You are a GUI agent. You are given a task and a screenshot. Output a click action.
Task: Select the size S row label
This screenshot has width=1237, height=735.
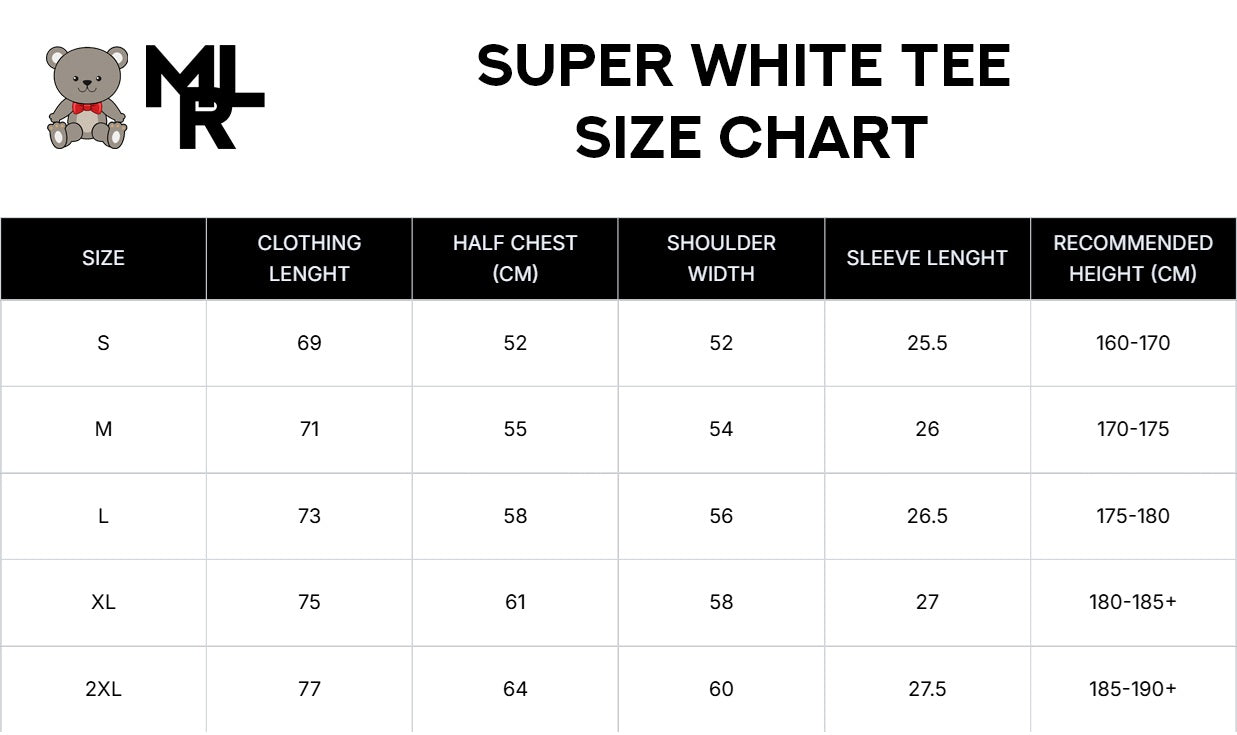103,343
